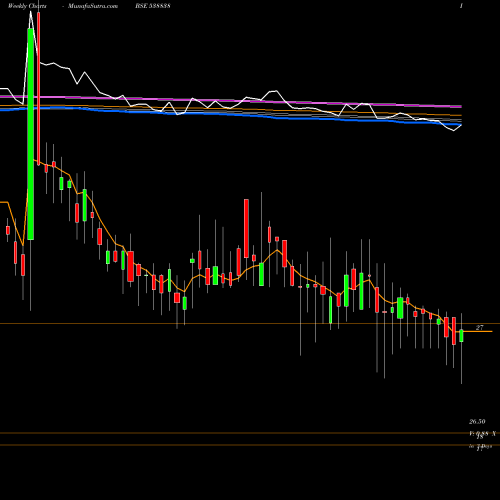Click the 'MunafaSutra.com' label
This screenshot has height=500, width=500.
tap(93, 6)
